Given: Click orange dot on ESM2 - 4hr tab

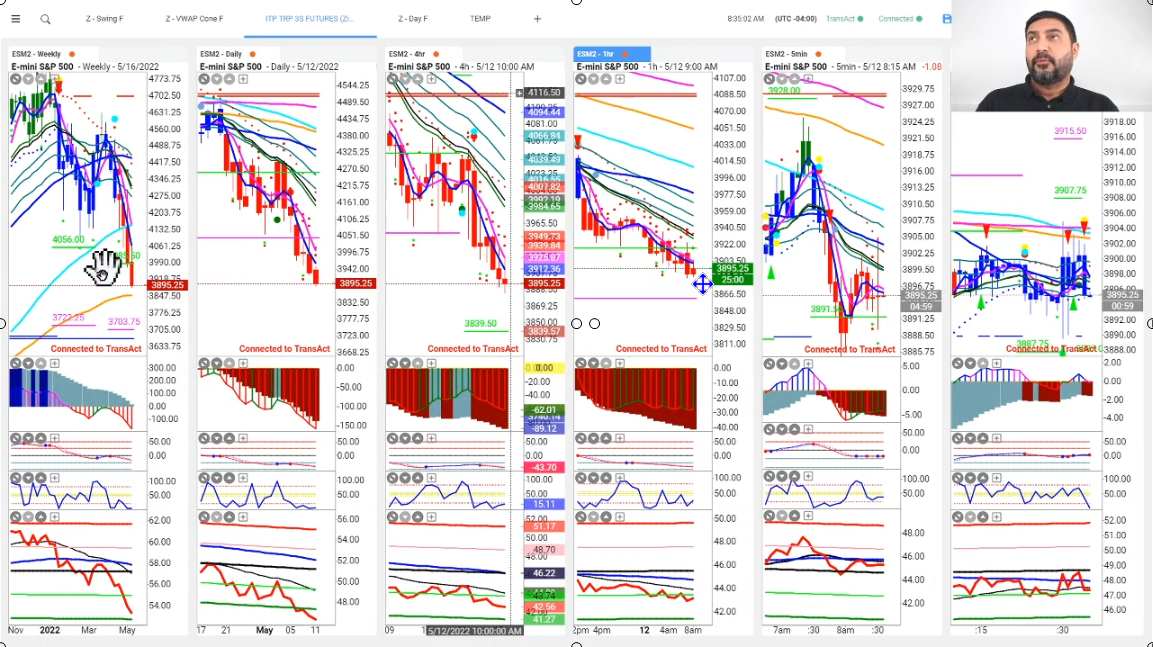Looking at the screenshot, I should click(436, 54).
